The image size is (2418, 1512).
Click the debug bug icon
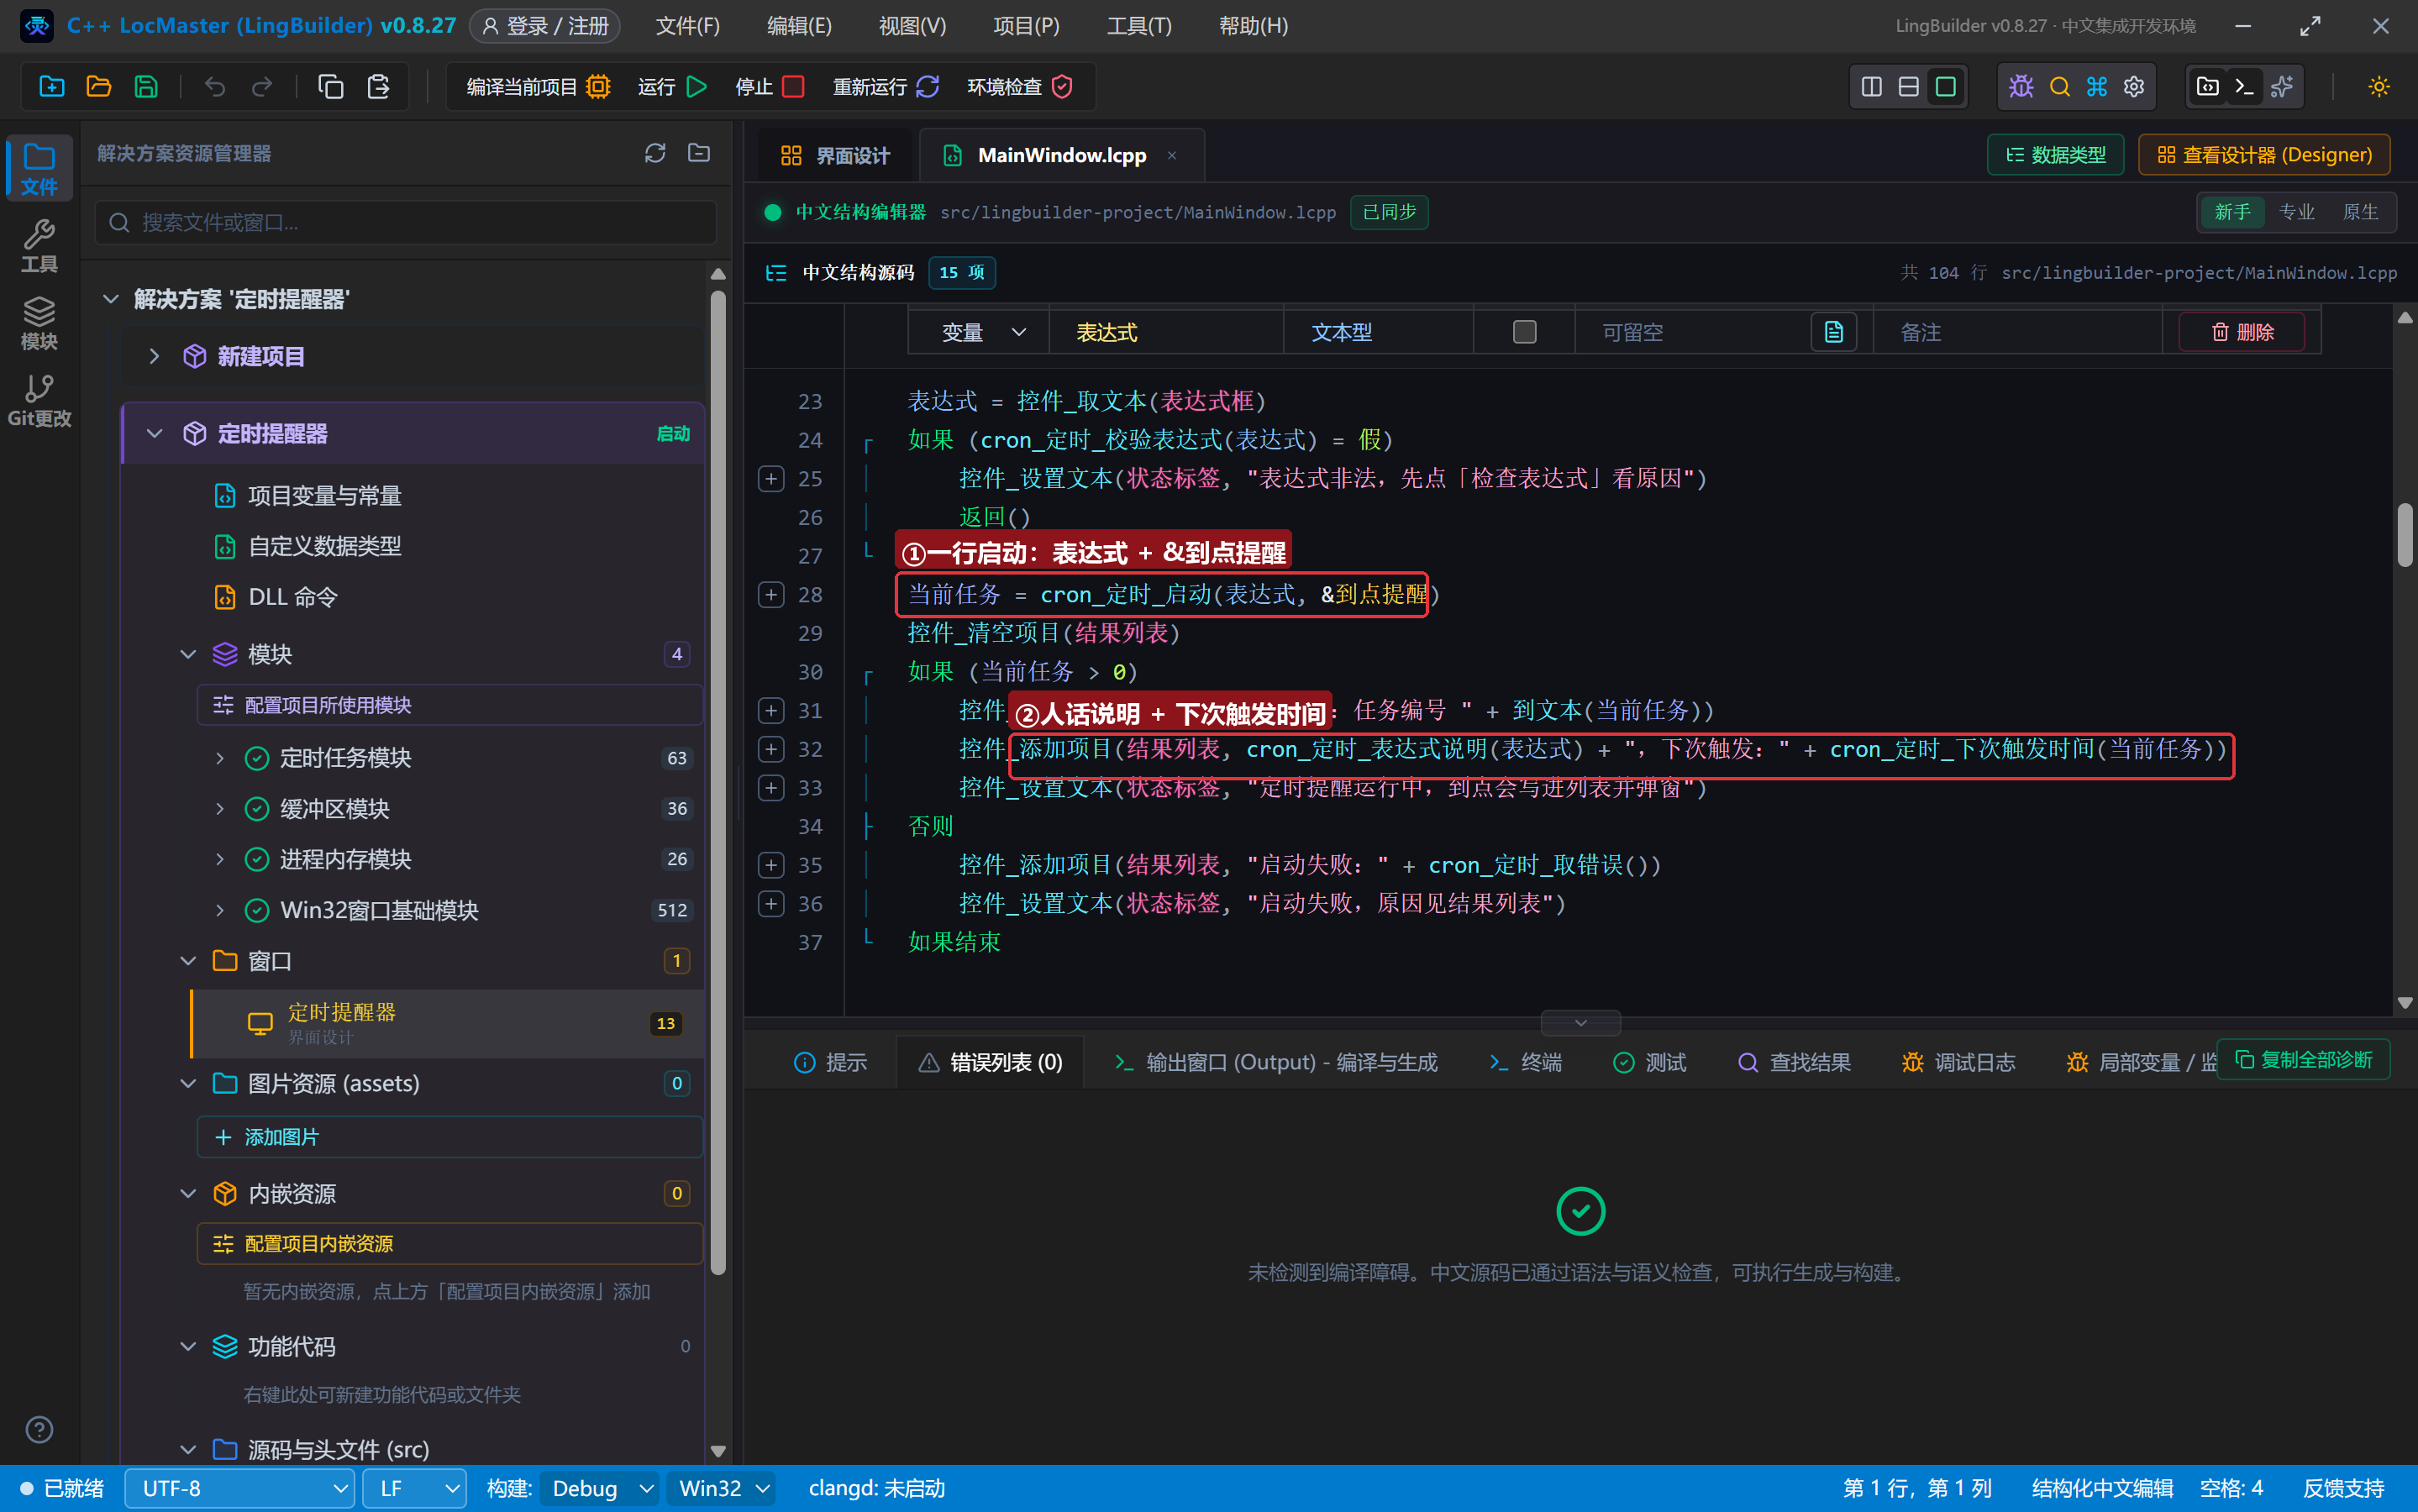click(2021, 87)
